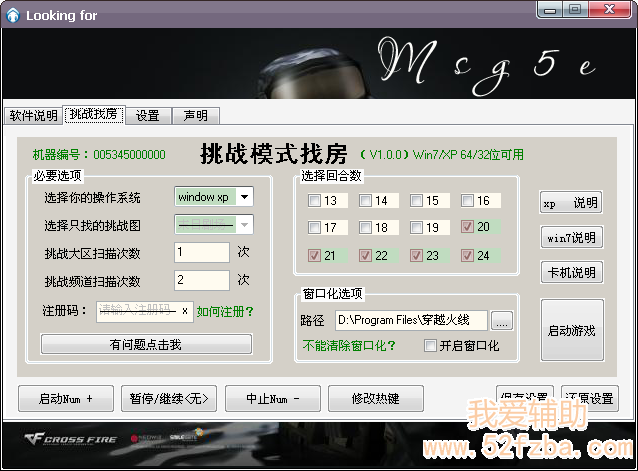Check the round 19 checkbox
Image resolution: width=638 pixels, height=471 pixels.
coord(416,227)
